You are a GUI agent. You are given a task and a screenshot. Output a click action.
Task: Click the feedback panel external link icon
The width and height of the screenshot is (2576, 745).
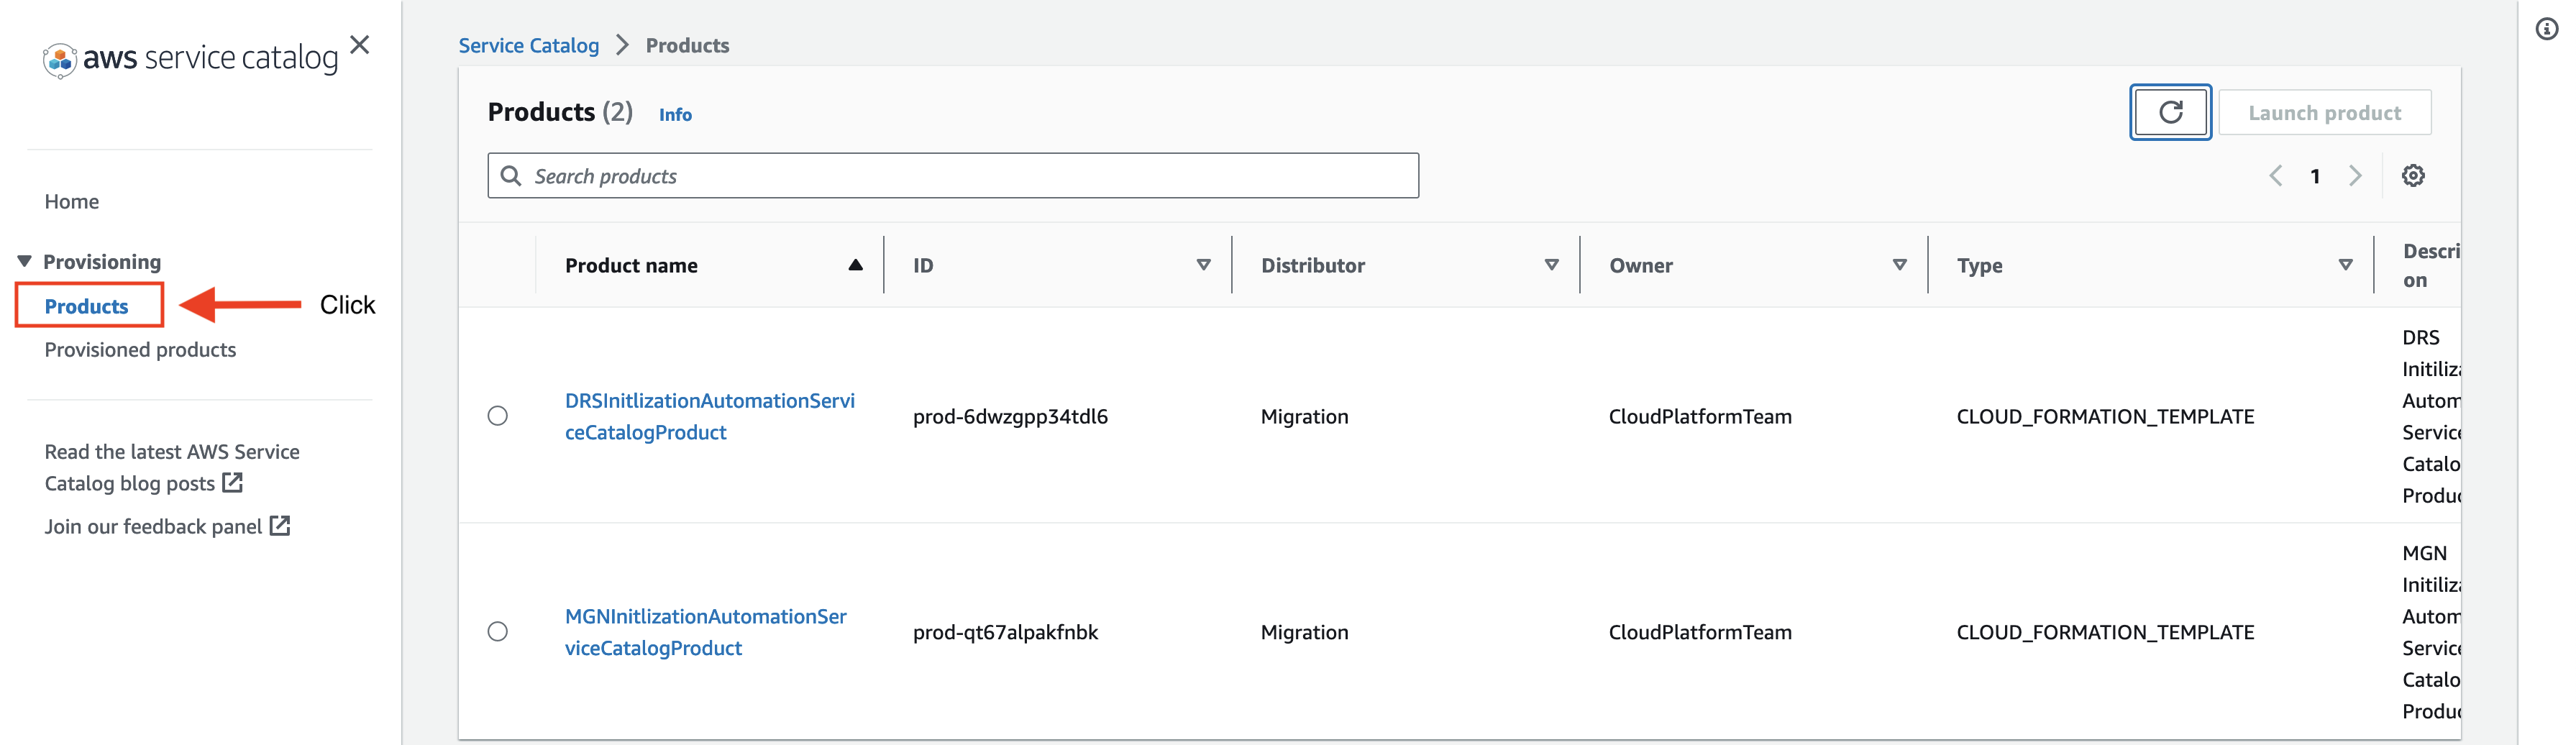(x=280, y=525)
